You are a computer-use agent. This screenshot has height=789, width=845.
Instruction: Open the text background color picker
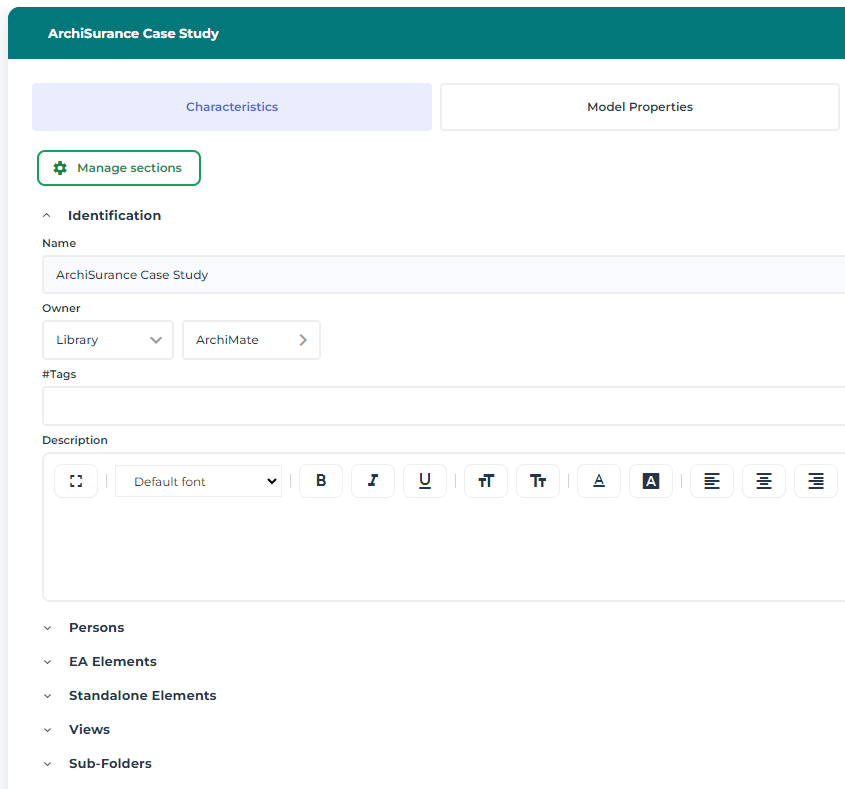(x=651, y=481)
